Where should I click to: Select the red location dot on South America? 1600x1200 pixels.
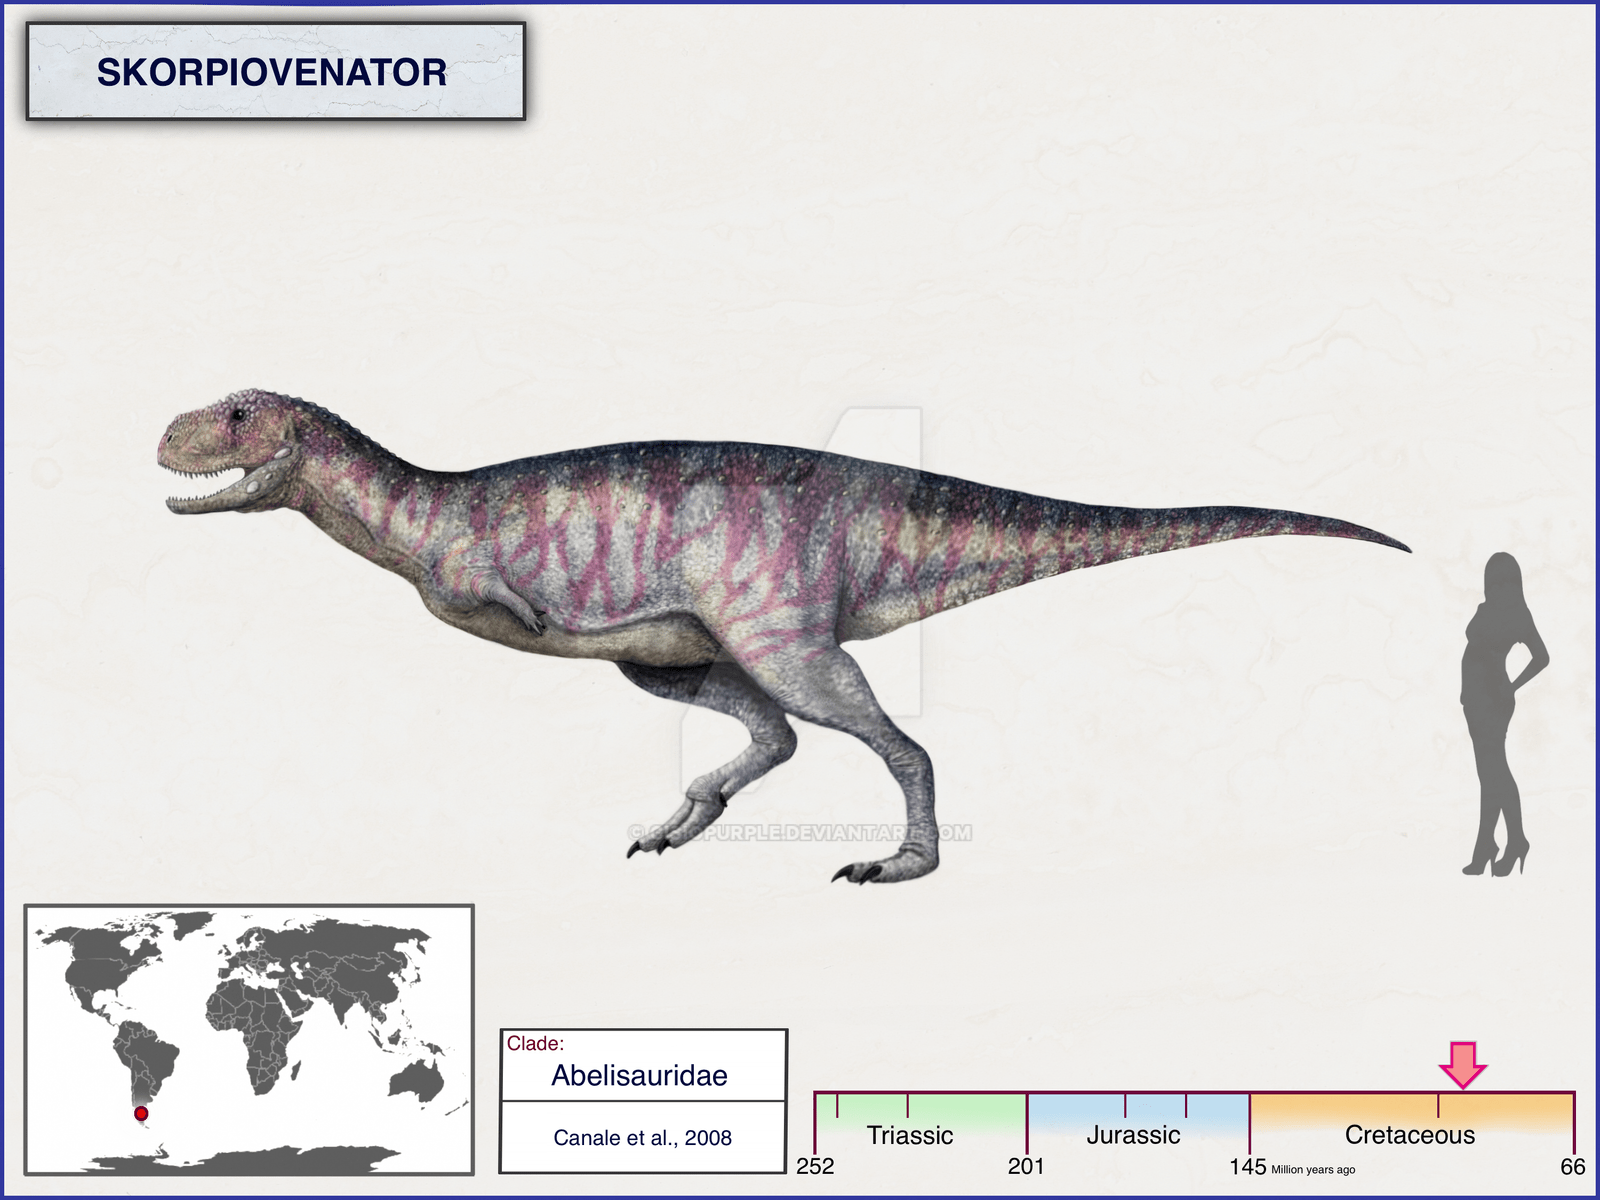coord(141,1113)
